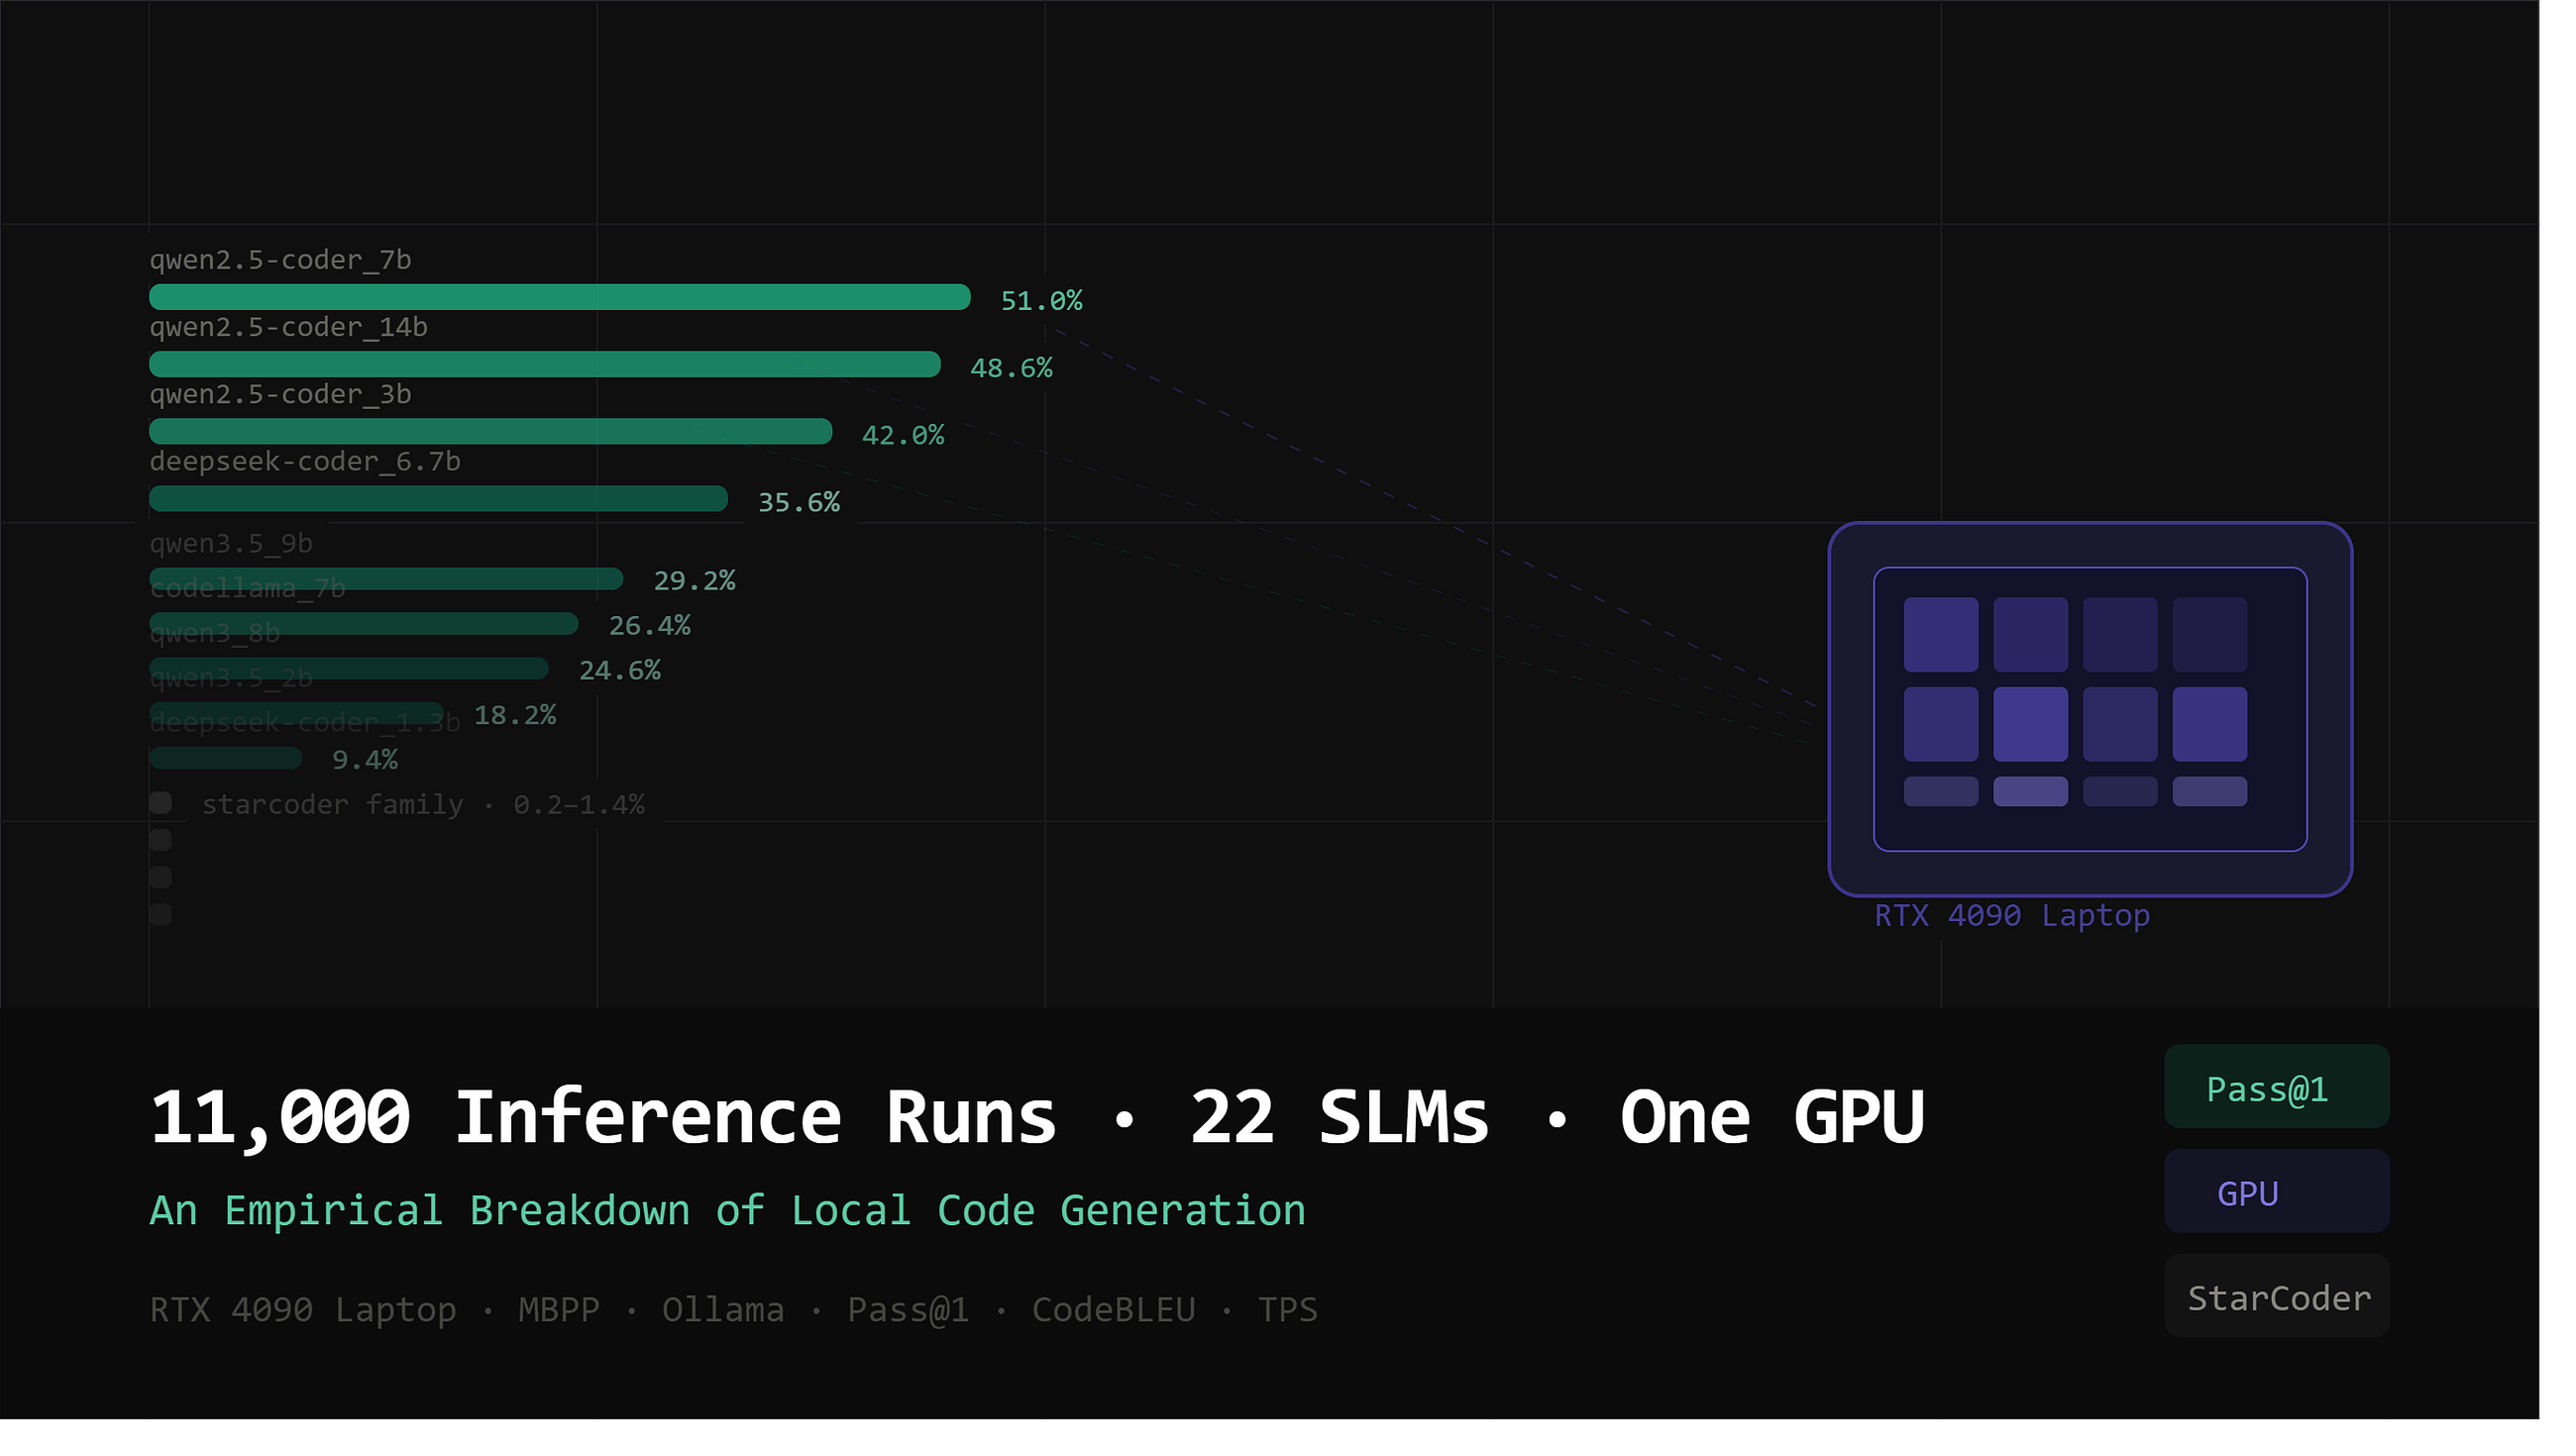Click the deepseek-coder_6.7b label
The image size is (2576, 1456).
(305, 461)
